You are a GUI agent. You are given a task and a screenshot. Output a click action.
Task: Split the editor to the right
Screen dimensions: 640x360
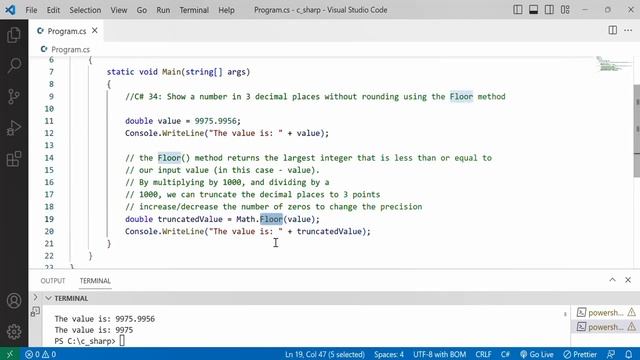pos(613,30)
